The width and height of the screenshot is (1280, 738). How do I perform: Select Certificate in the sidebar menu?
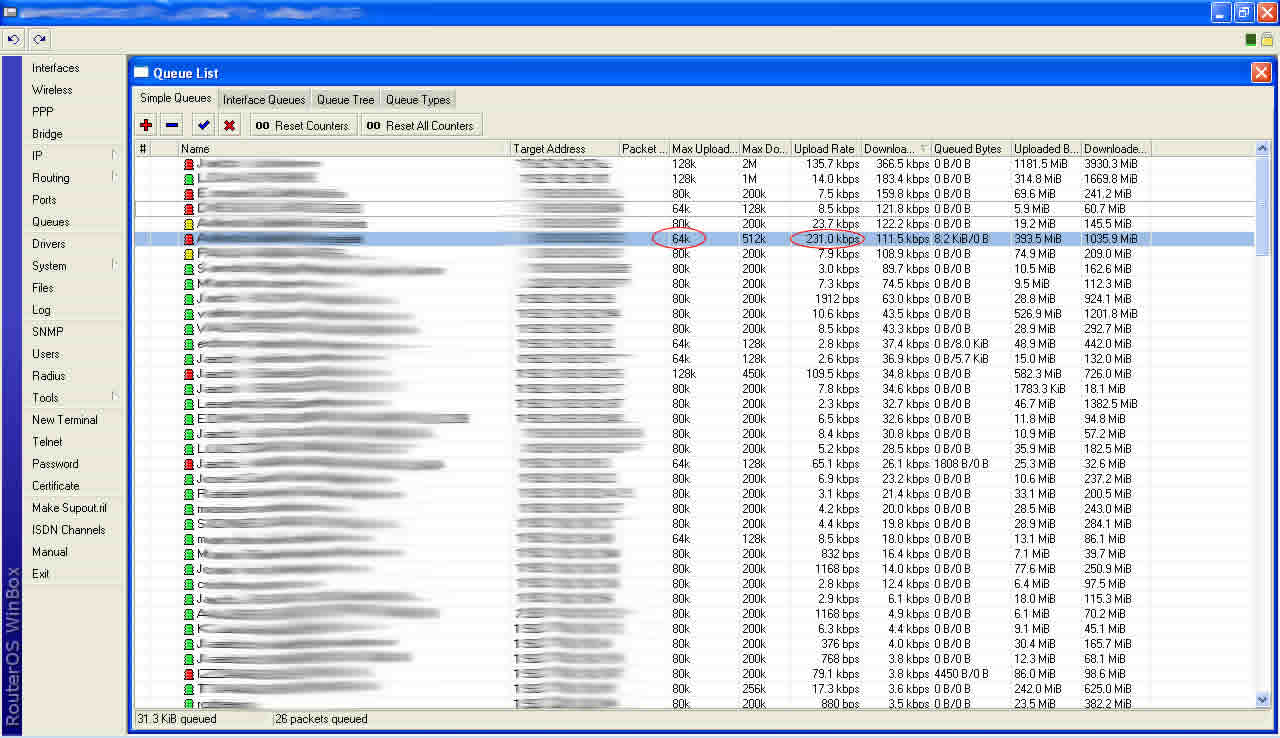click(56, 486)
